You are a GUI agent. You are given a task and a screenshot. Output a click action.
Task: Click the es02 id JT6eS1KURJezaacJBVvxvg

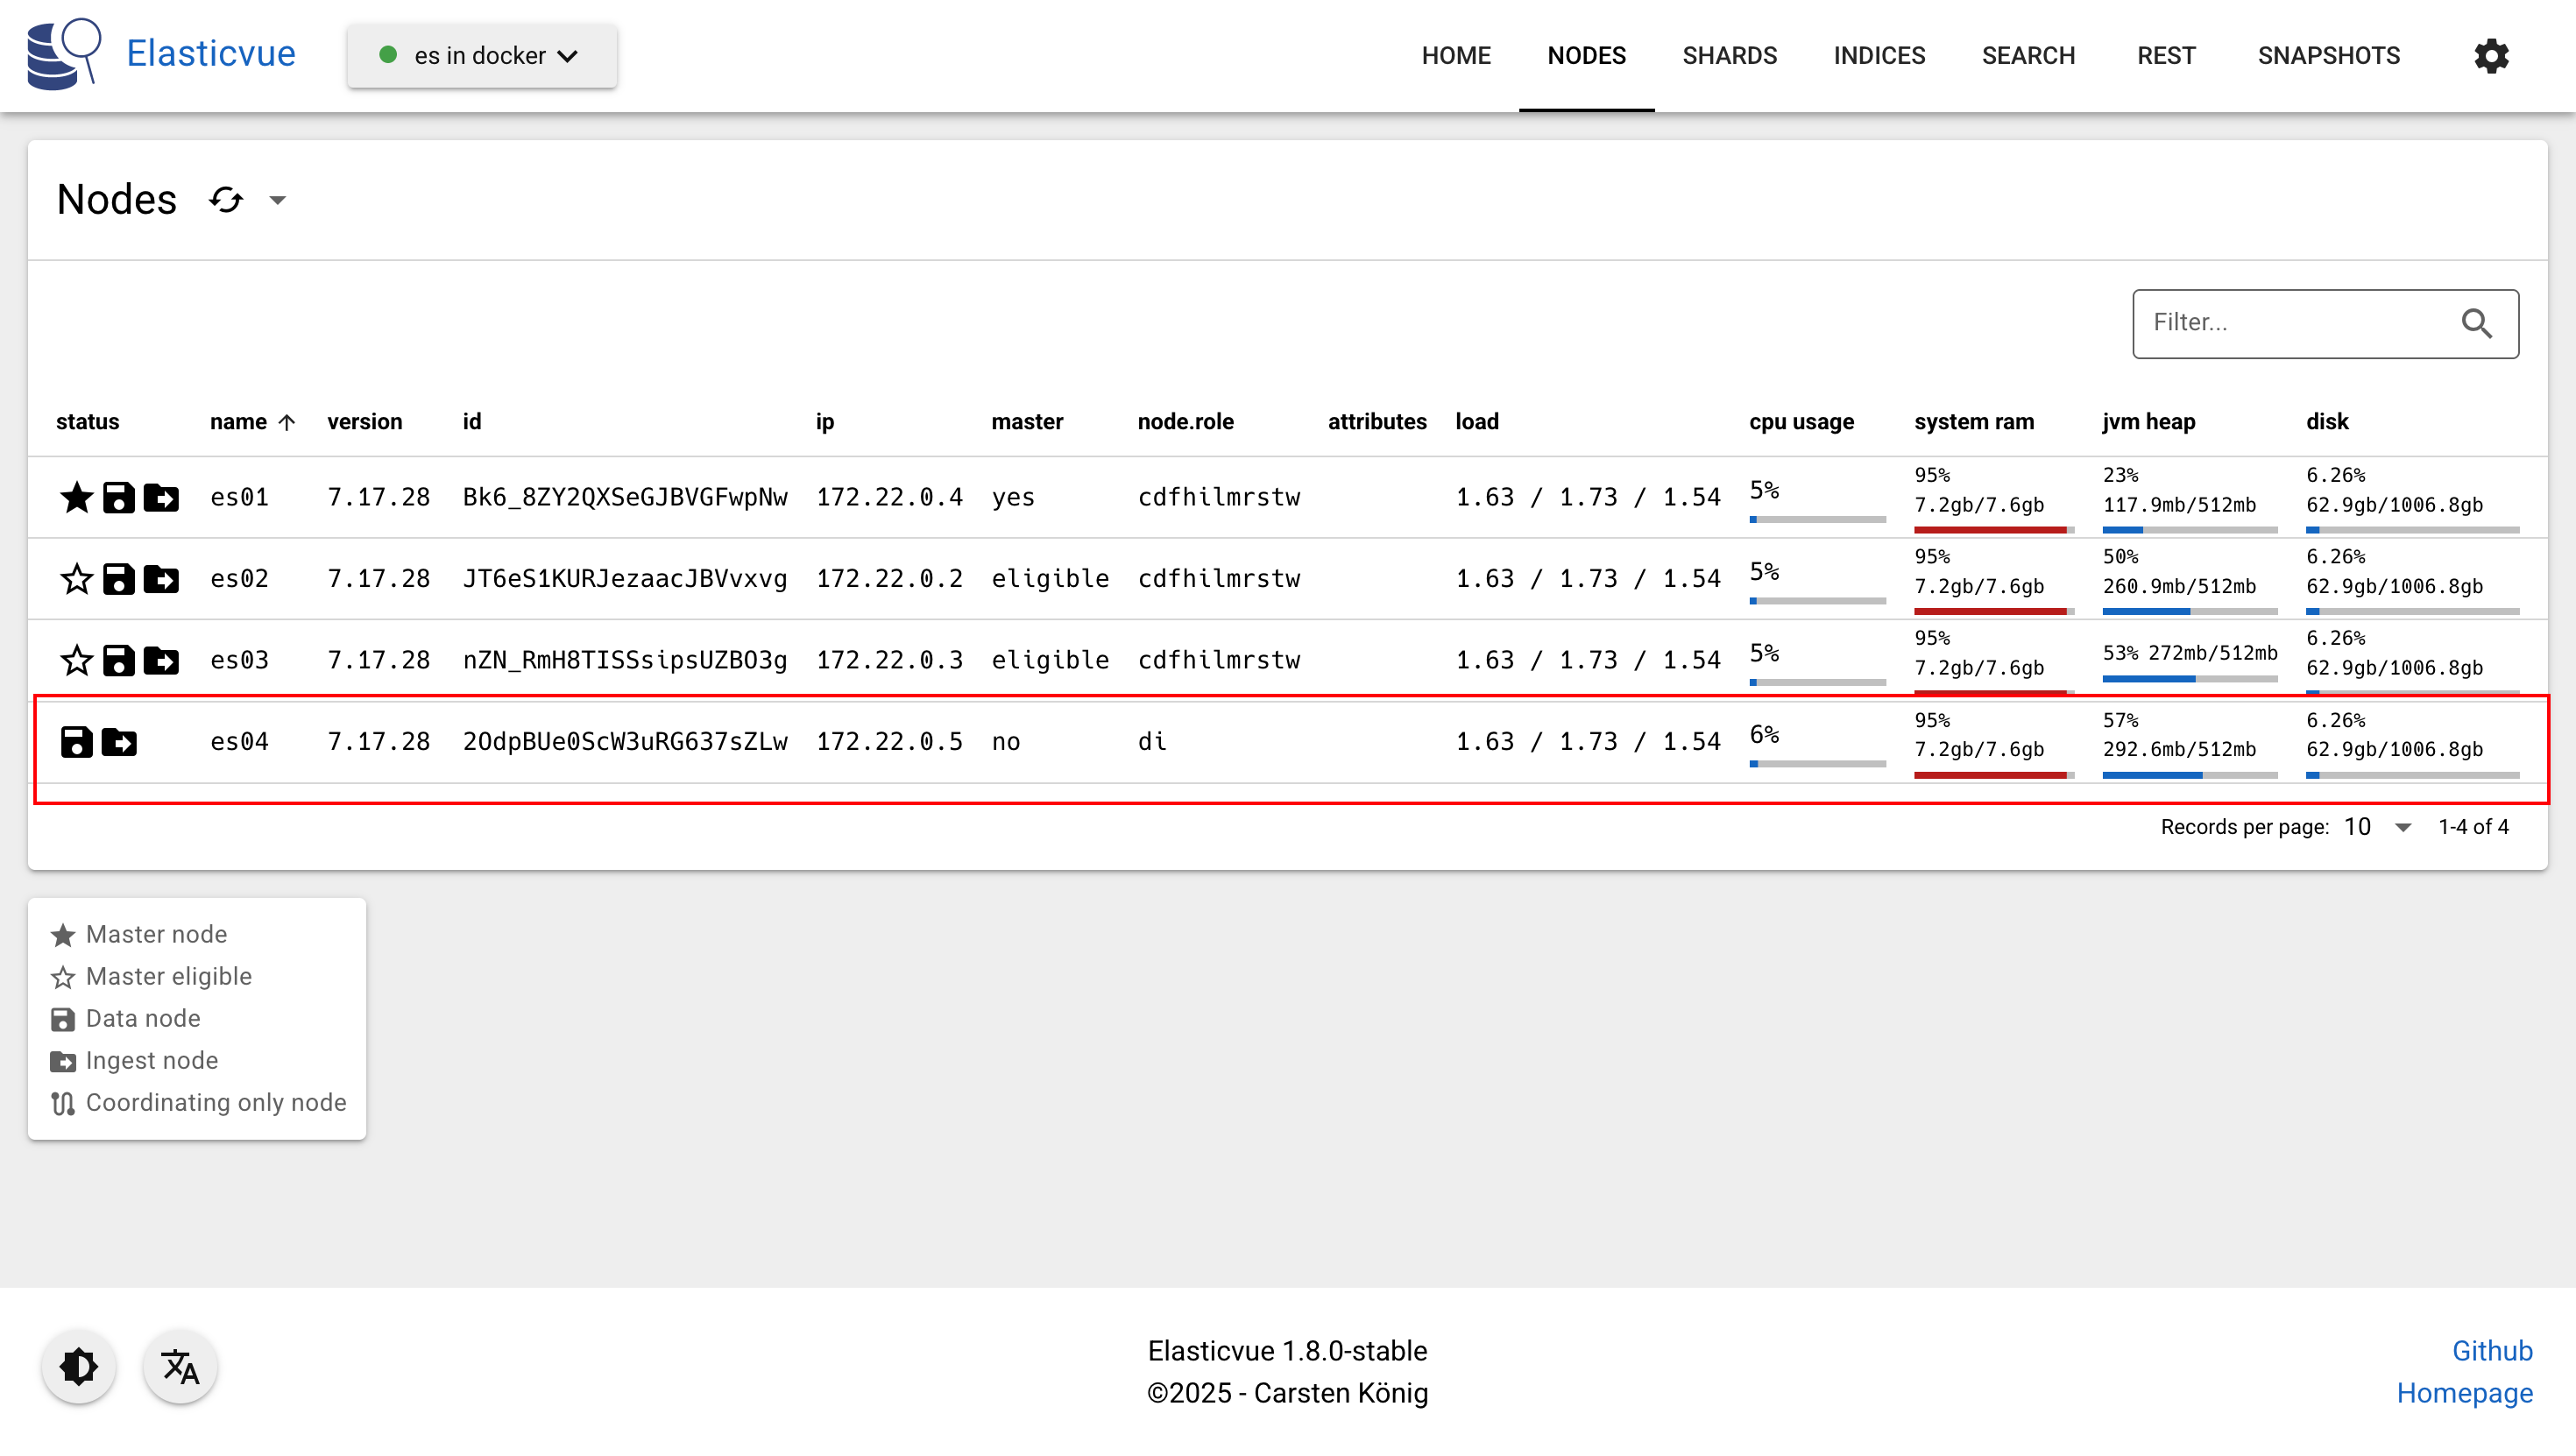click(x=625, y=579)
